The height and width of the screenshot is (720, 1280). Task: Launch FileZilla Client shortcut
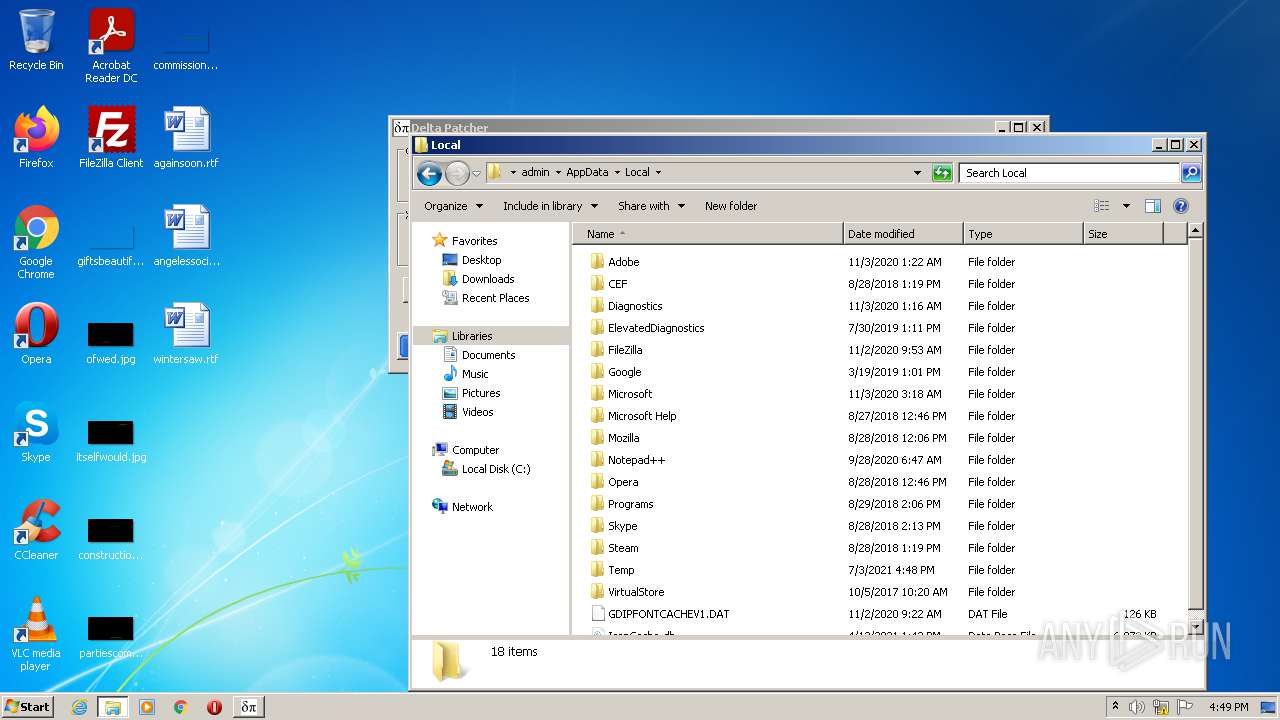pos(111,137)
